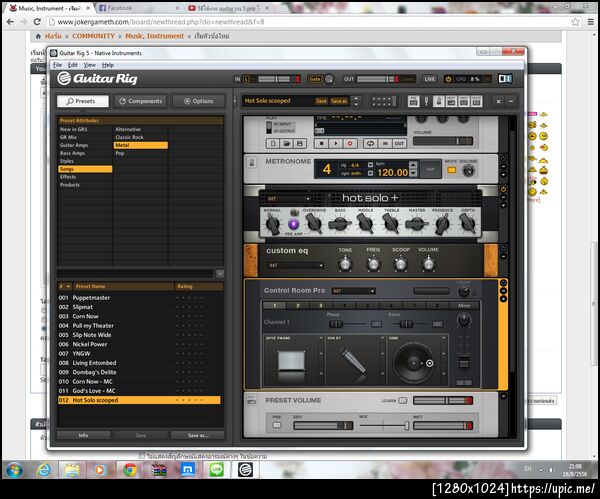The width and height of the screenshot is (600, 499).
Task: Click the Control Room channel fader
Action: [x=464, y=362]
